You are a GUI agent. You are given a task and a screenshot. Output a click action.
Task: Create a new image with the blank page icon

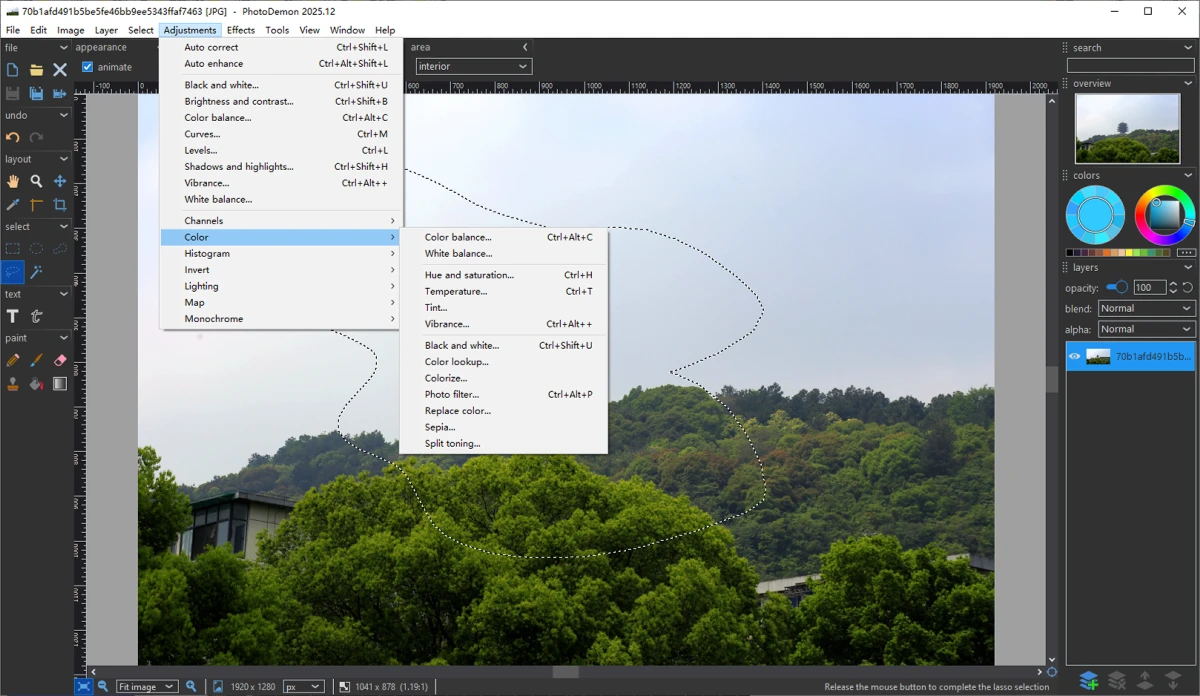coord(12,70)
